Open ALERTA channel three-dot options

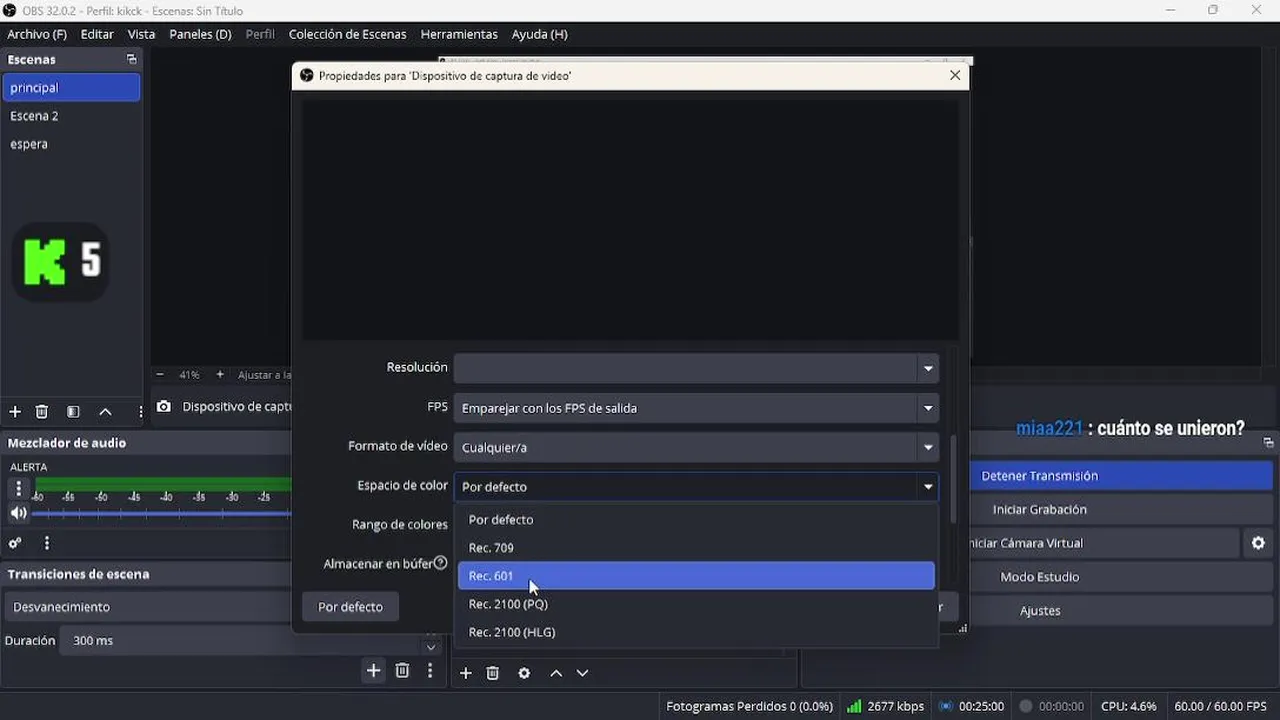18,489
